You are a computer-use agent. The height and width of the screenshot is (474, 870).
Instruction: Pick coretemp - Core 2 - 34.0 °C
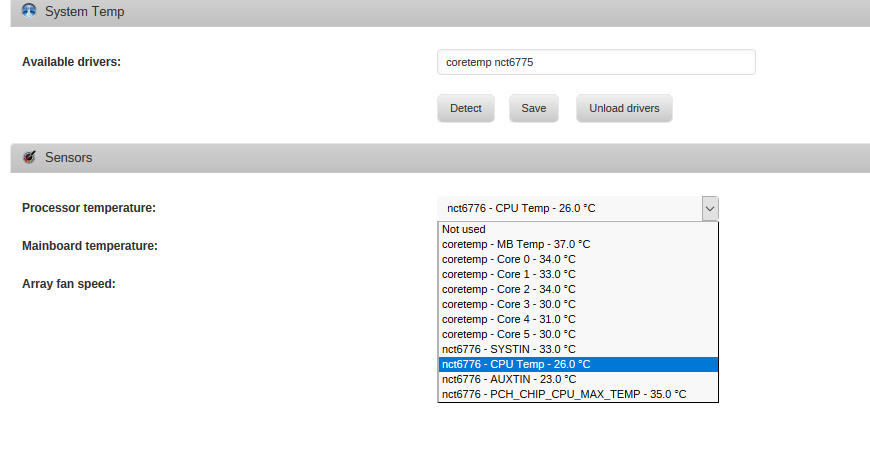click(578, 289)
